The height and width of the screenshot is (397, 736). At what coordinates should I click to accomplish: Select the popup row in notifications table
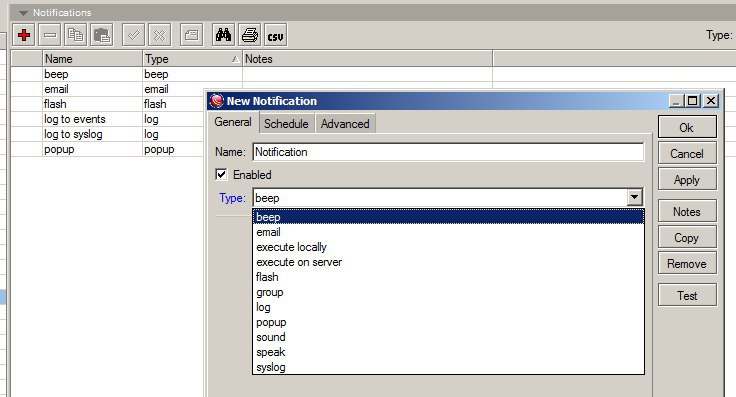(108, 149)
